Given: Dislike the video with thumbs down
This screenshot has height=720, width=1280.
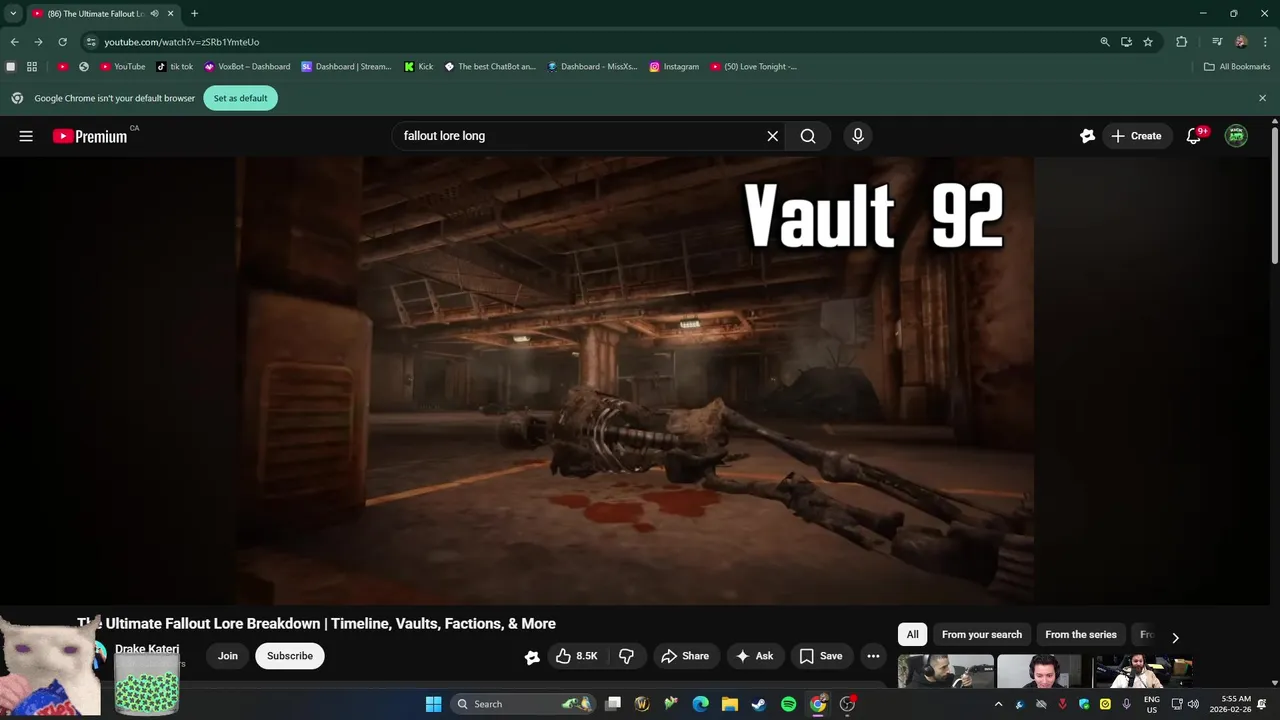Looking at the screenshot, I should pos(626,656).
